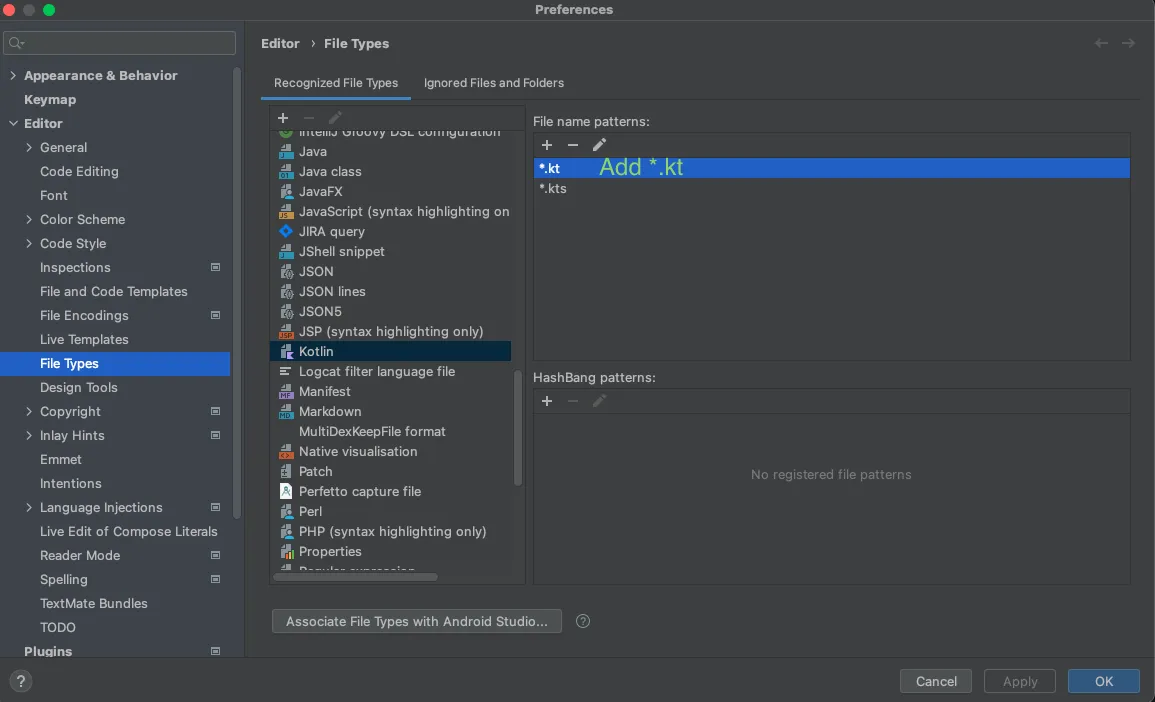Open the Recognized File Types tab
This screenshot has width=1155, height=702.
pyautogui.click(x=336, y=83)
